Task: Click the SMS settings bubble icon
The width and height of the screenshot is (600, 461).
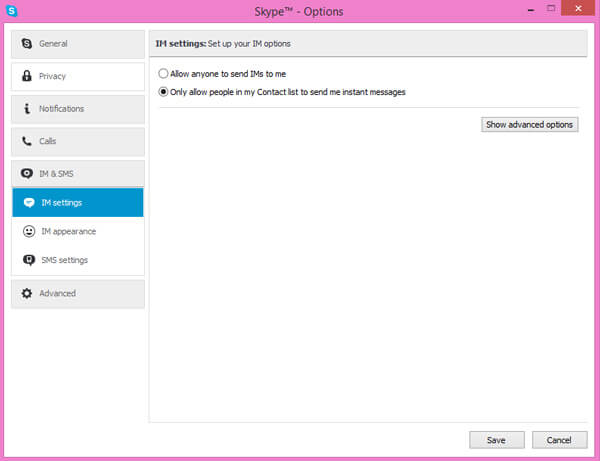Action: [29, 260]
